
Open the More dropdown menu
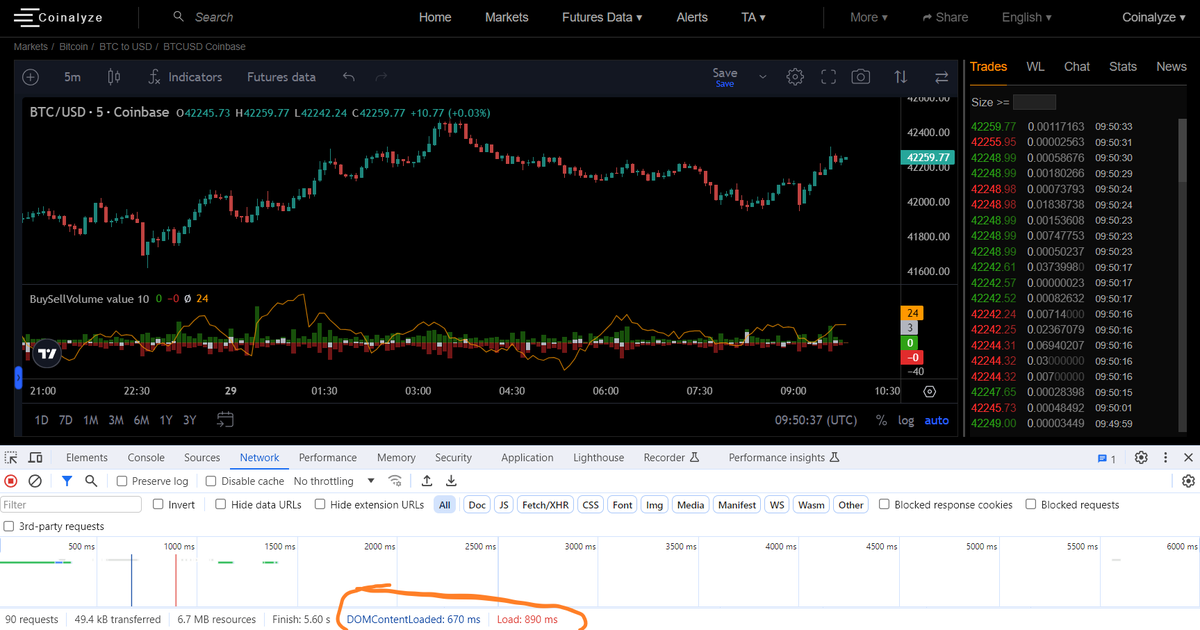pyautogui.click(x=868, y=17)
